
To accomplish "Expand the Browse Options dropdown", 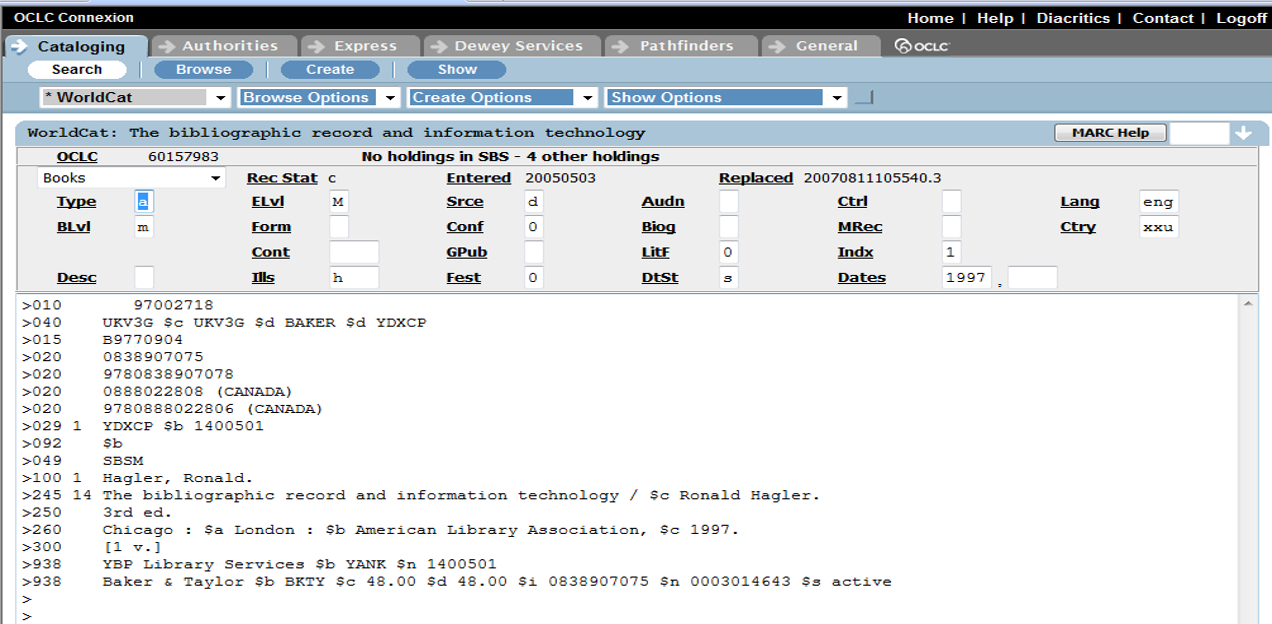I will pos(390,98).
